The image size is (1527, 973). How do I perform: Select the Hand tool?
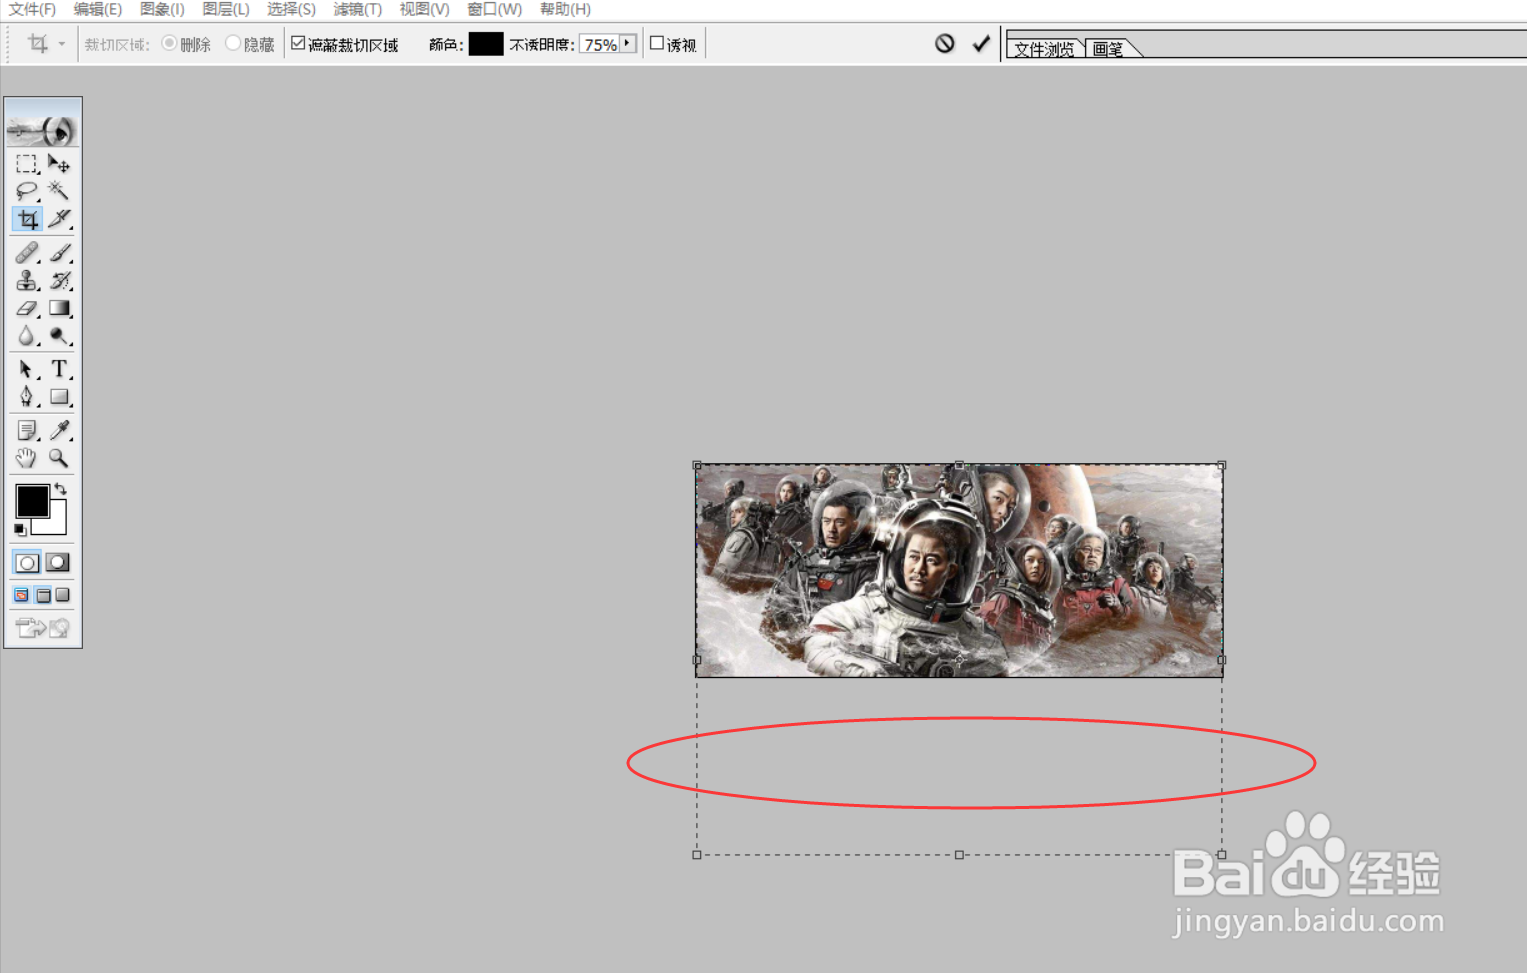click(27, 458)
